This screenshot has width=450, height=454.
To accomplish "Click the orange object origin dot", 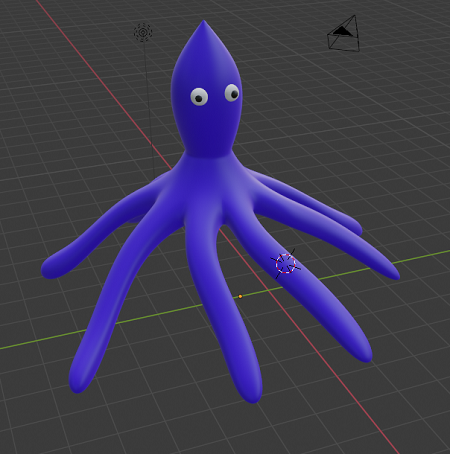I will click(240, 296).
